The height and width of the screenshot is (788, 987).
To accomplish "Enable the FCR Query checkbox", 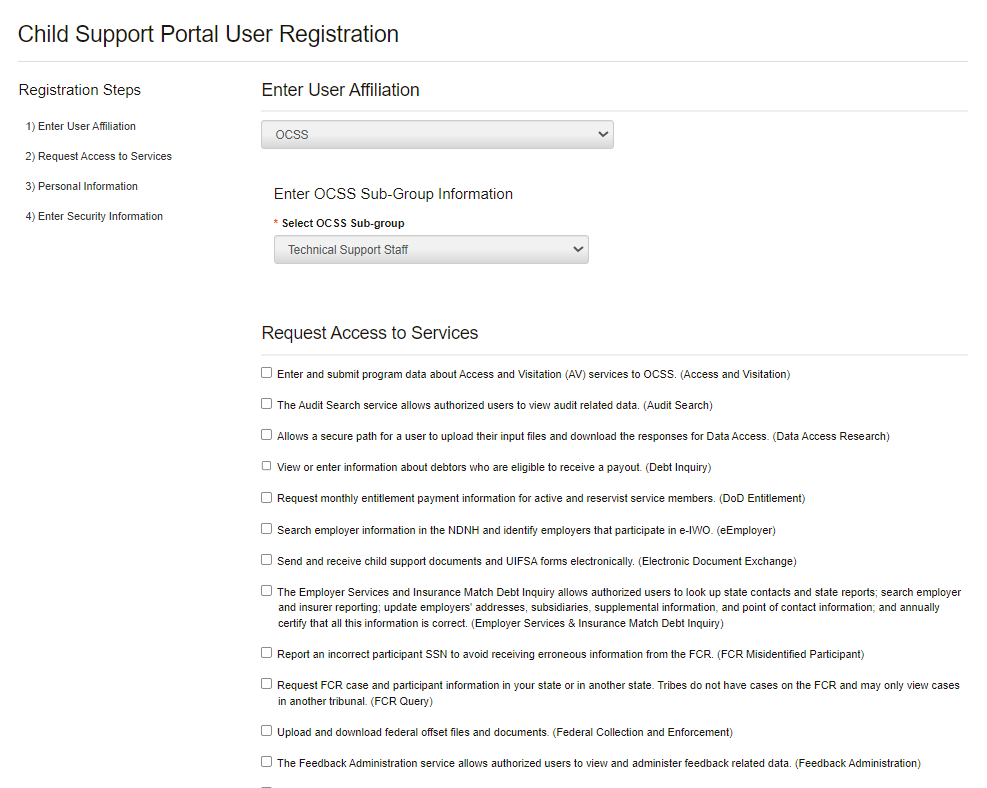I will (267, 684).
